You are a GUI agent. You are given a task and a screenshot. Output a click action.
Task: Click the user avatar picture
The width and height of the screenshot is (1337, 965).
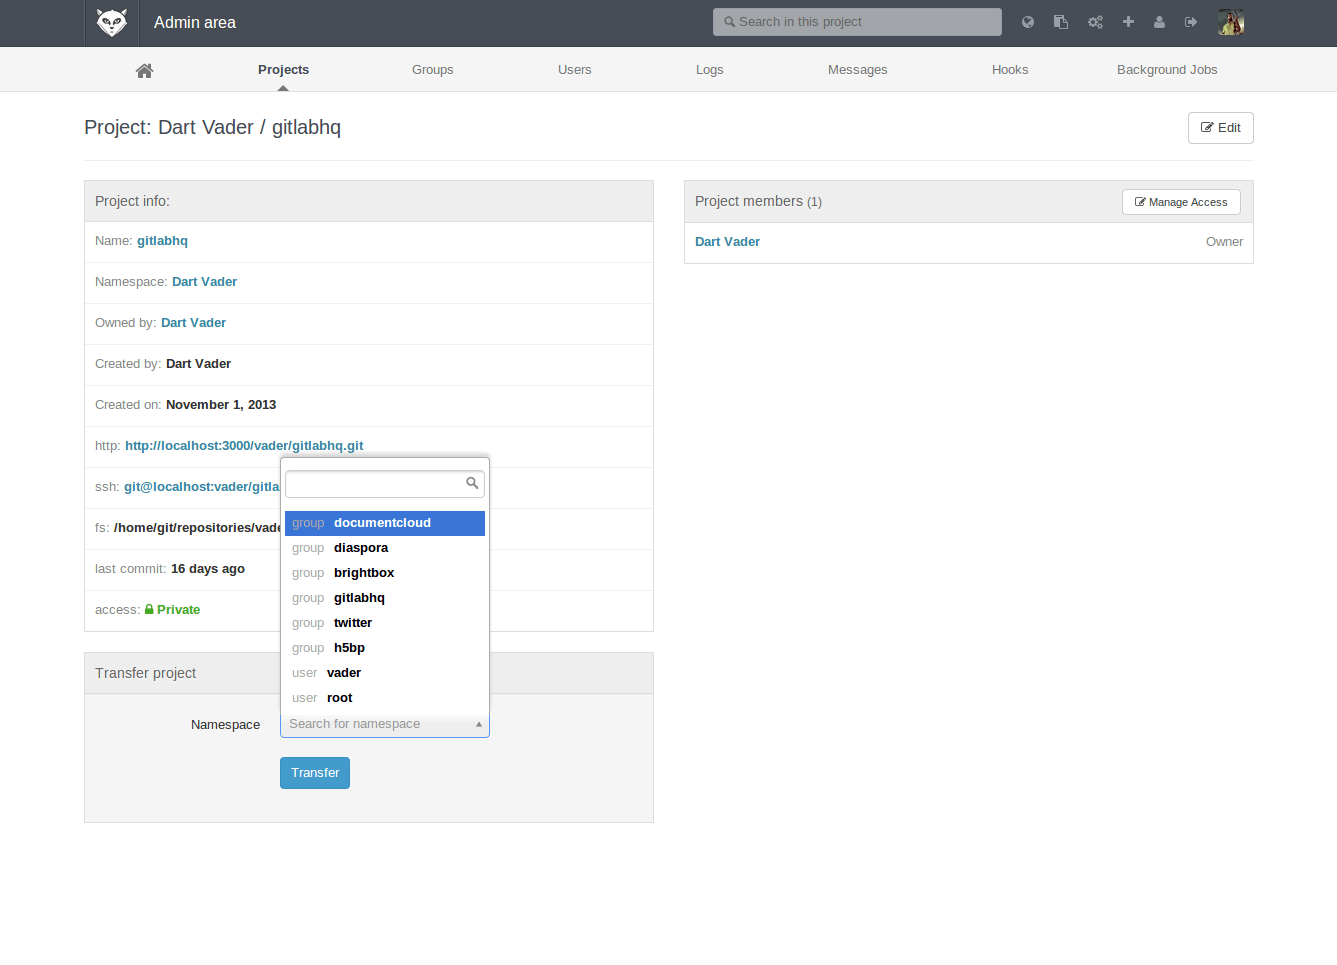(x=1230, y=22)
